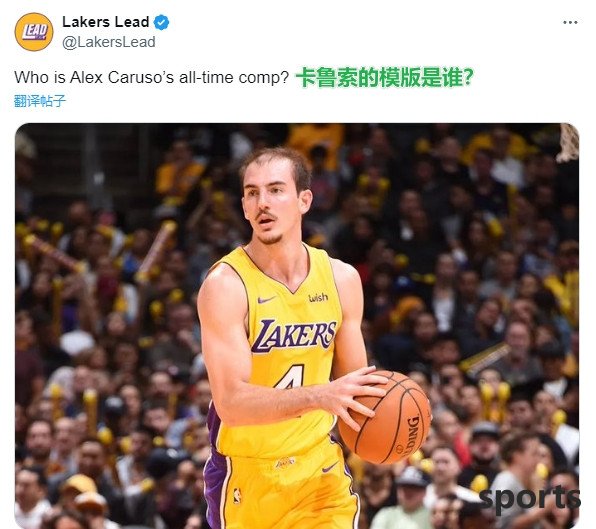Click the basketball in the player's hands
The width and height of the screenshot is (596, 529).
384,417
